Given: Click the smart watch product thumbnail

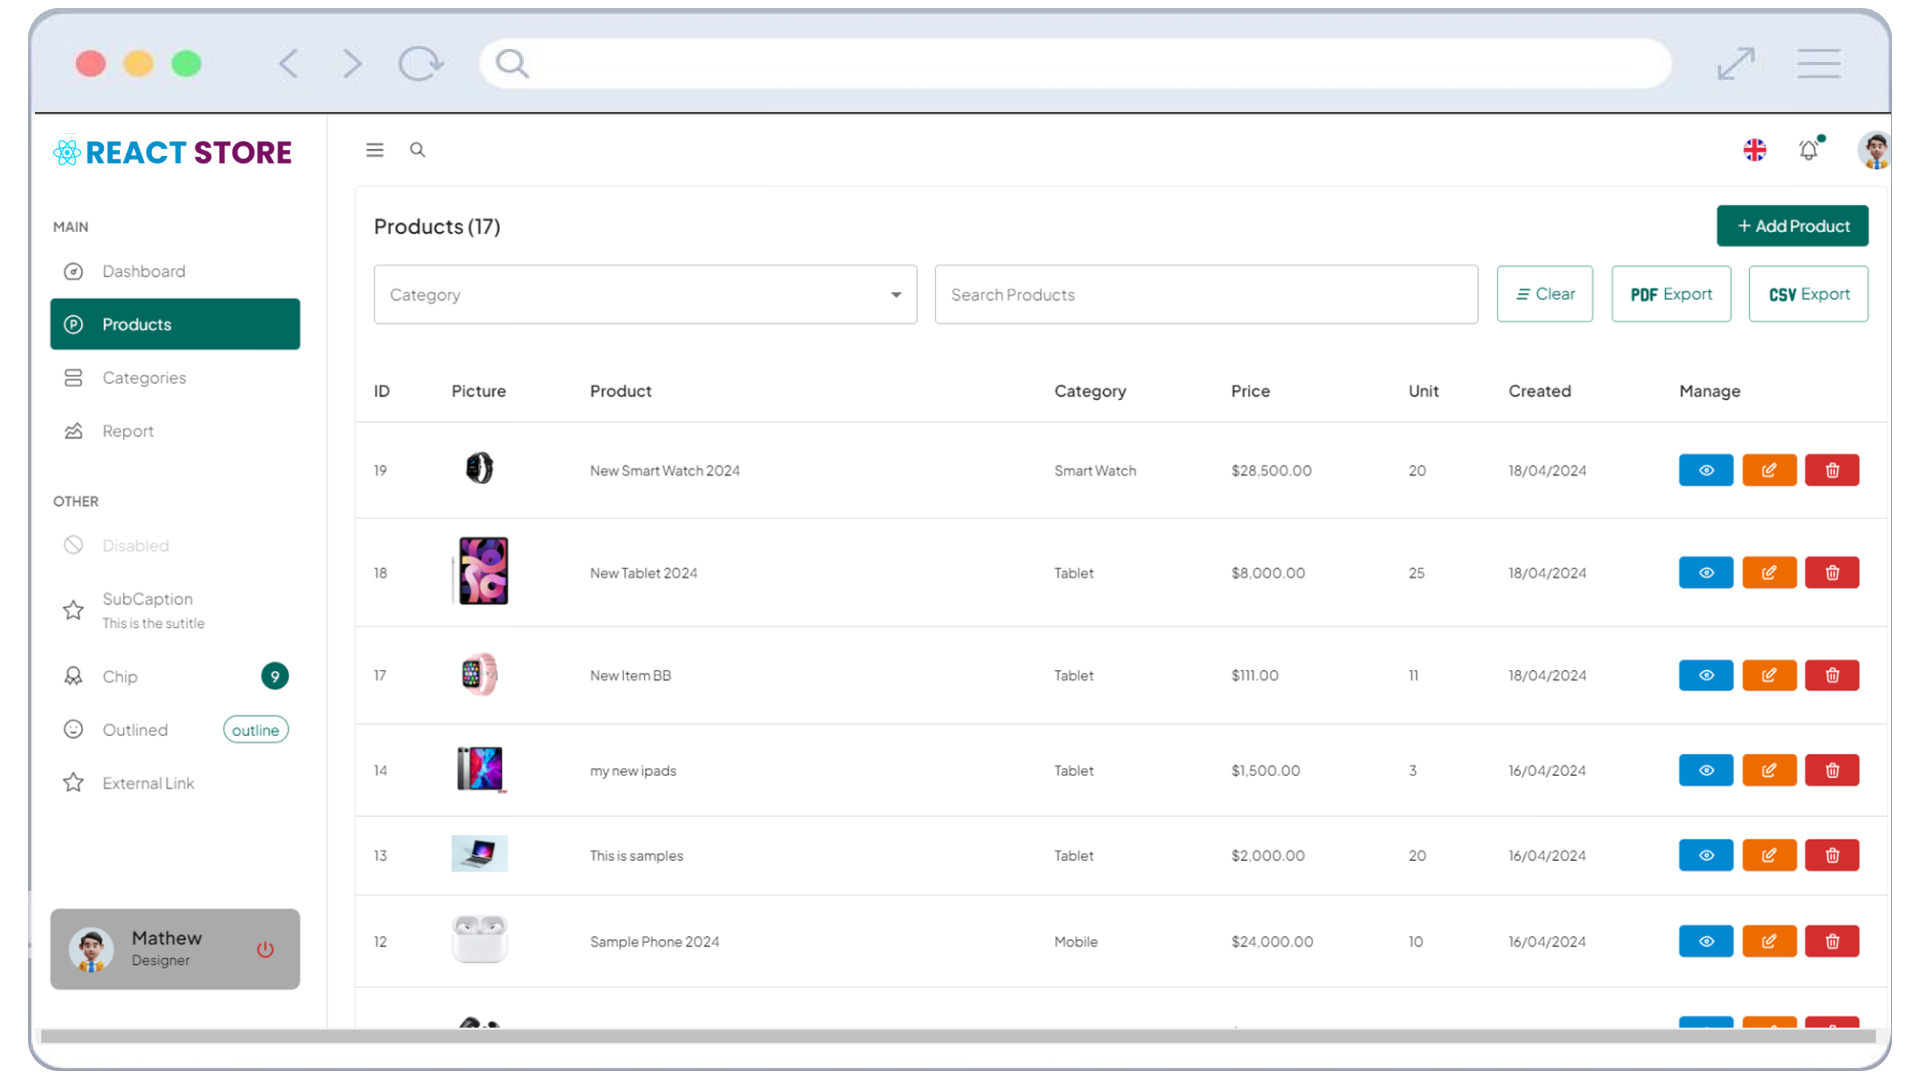Looking at the screenshot, I should pos(479,468).
